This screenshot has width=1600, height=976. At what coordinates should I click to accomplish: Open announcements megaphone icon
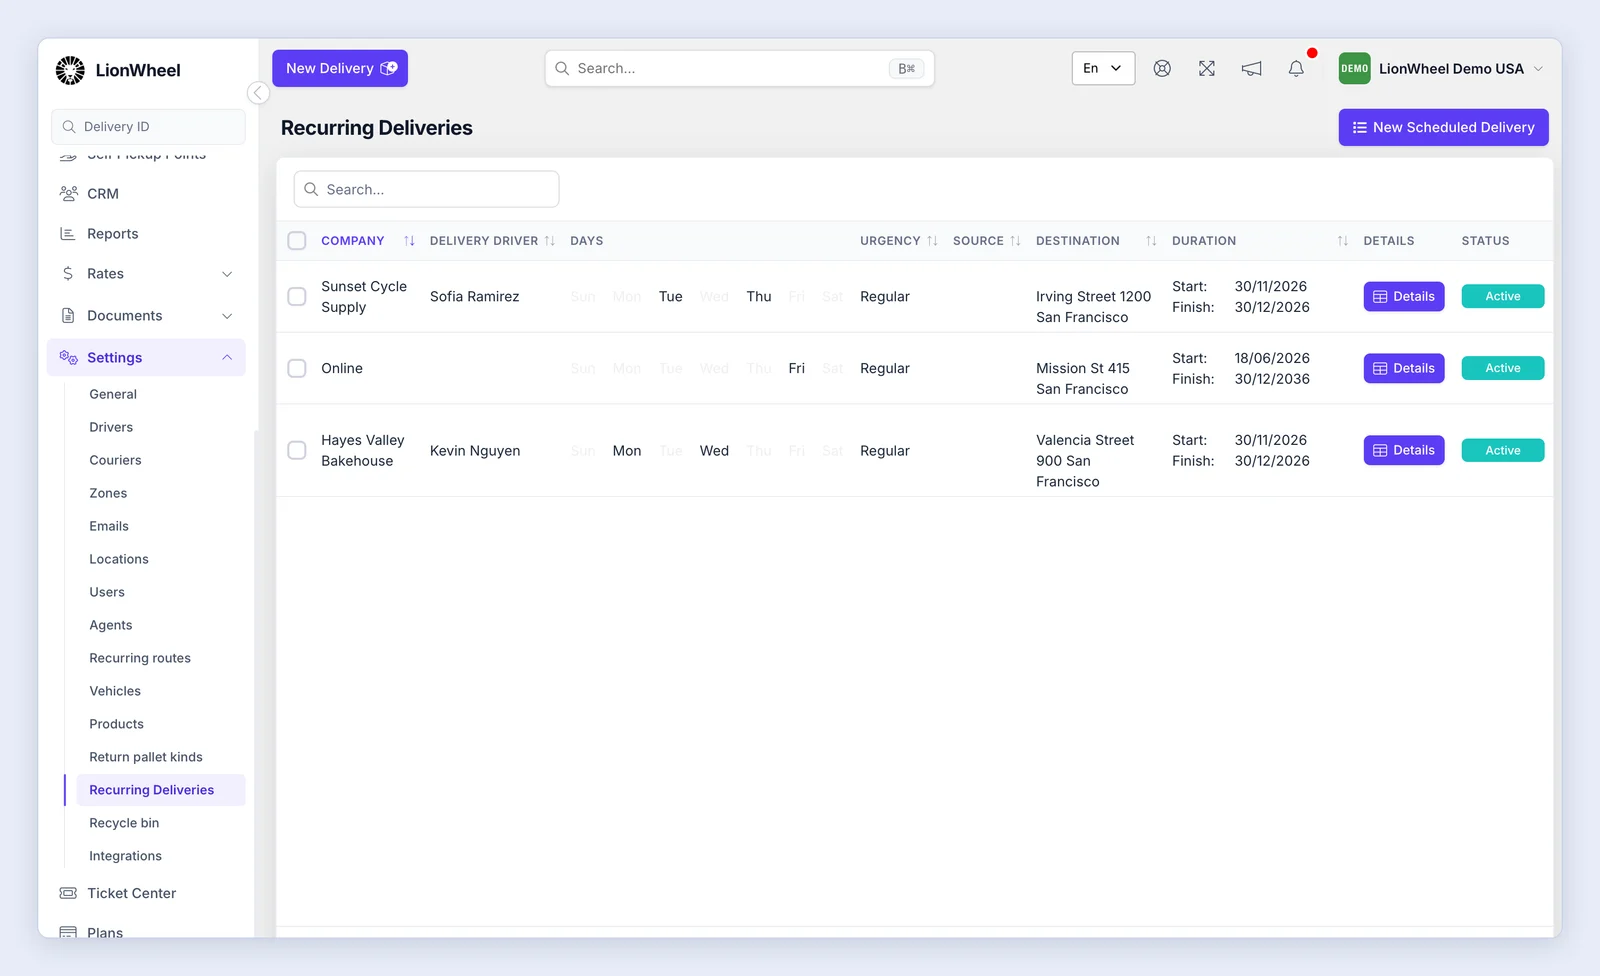[1251, 69]
